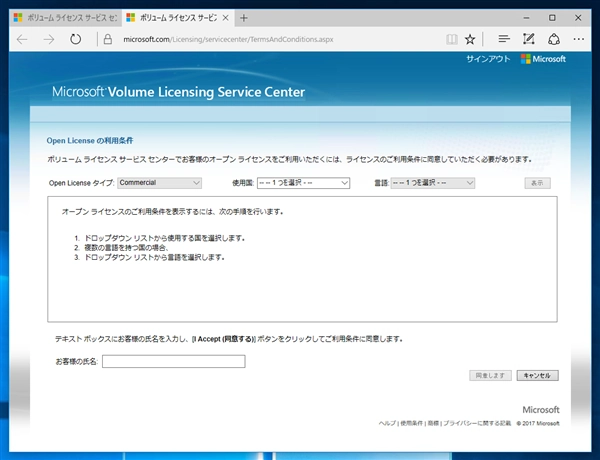Open the 商標 footer link
This screenshot has width=600, height=460.
(433, 423)
